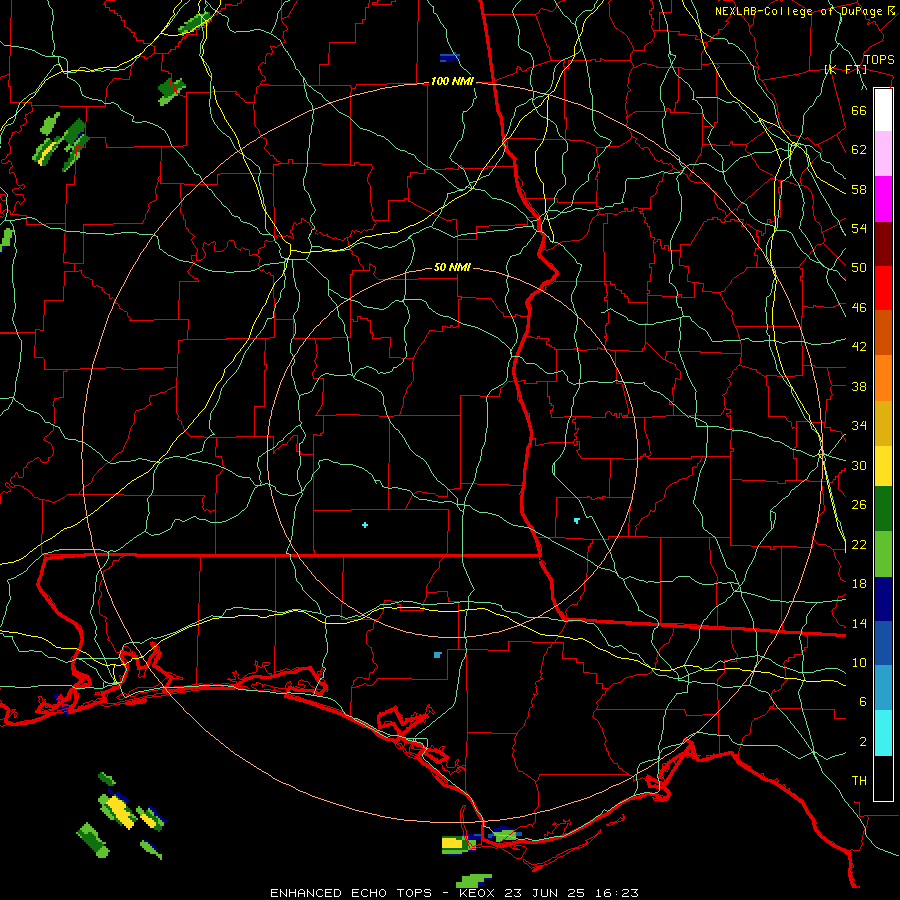The width and height of the screenshot is (900, 900).
Task: Click the small light blue echo near map center
Action: [x=437, y=655]
